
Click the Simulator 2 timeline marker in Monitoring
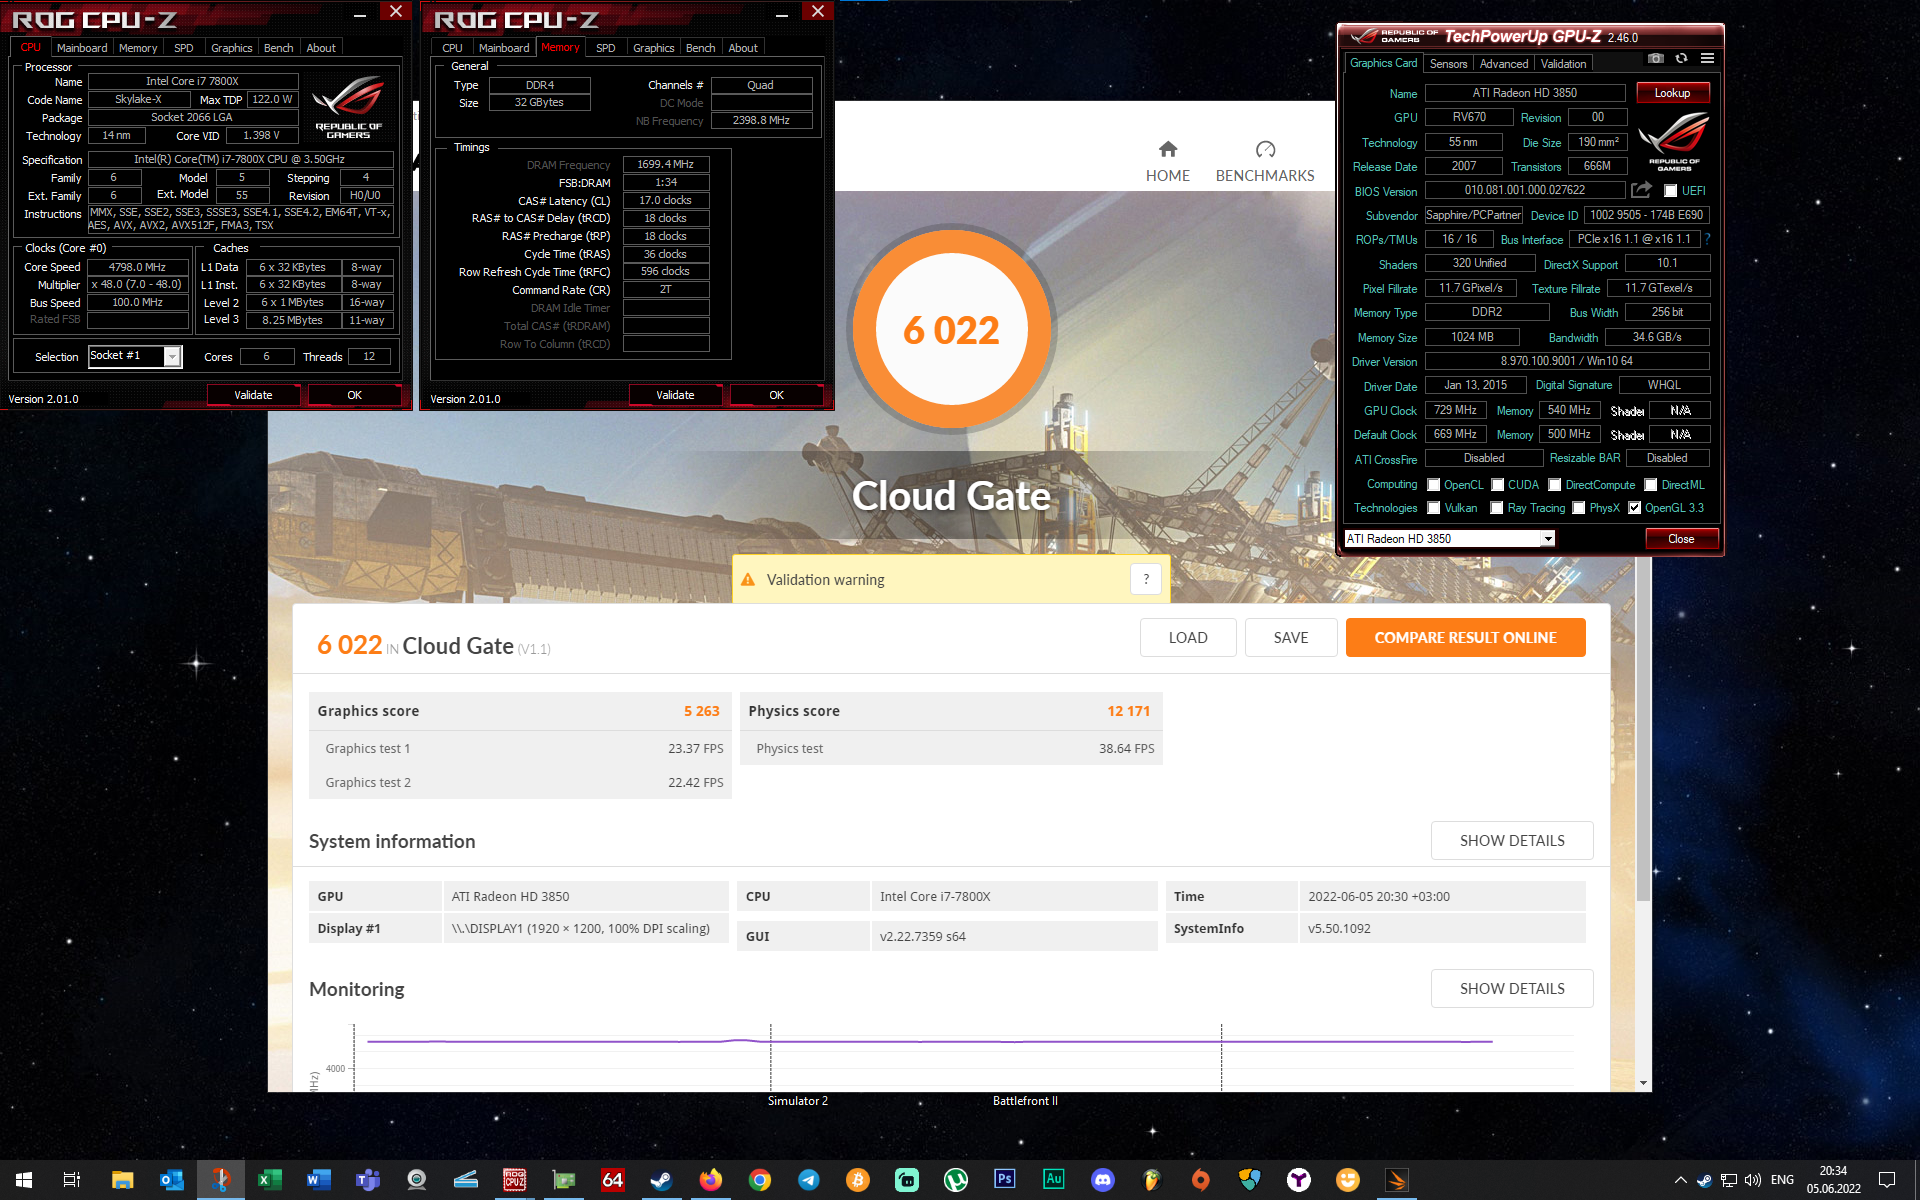tap(797, 1101)
